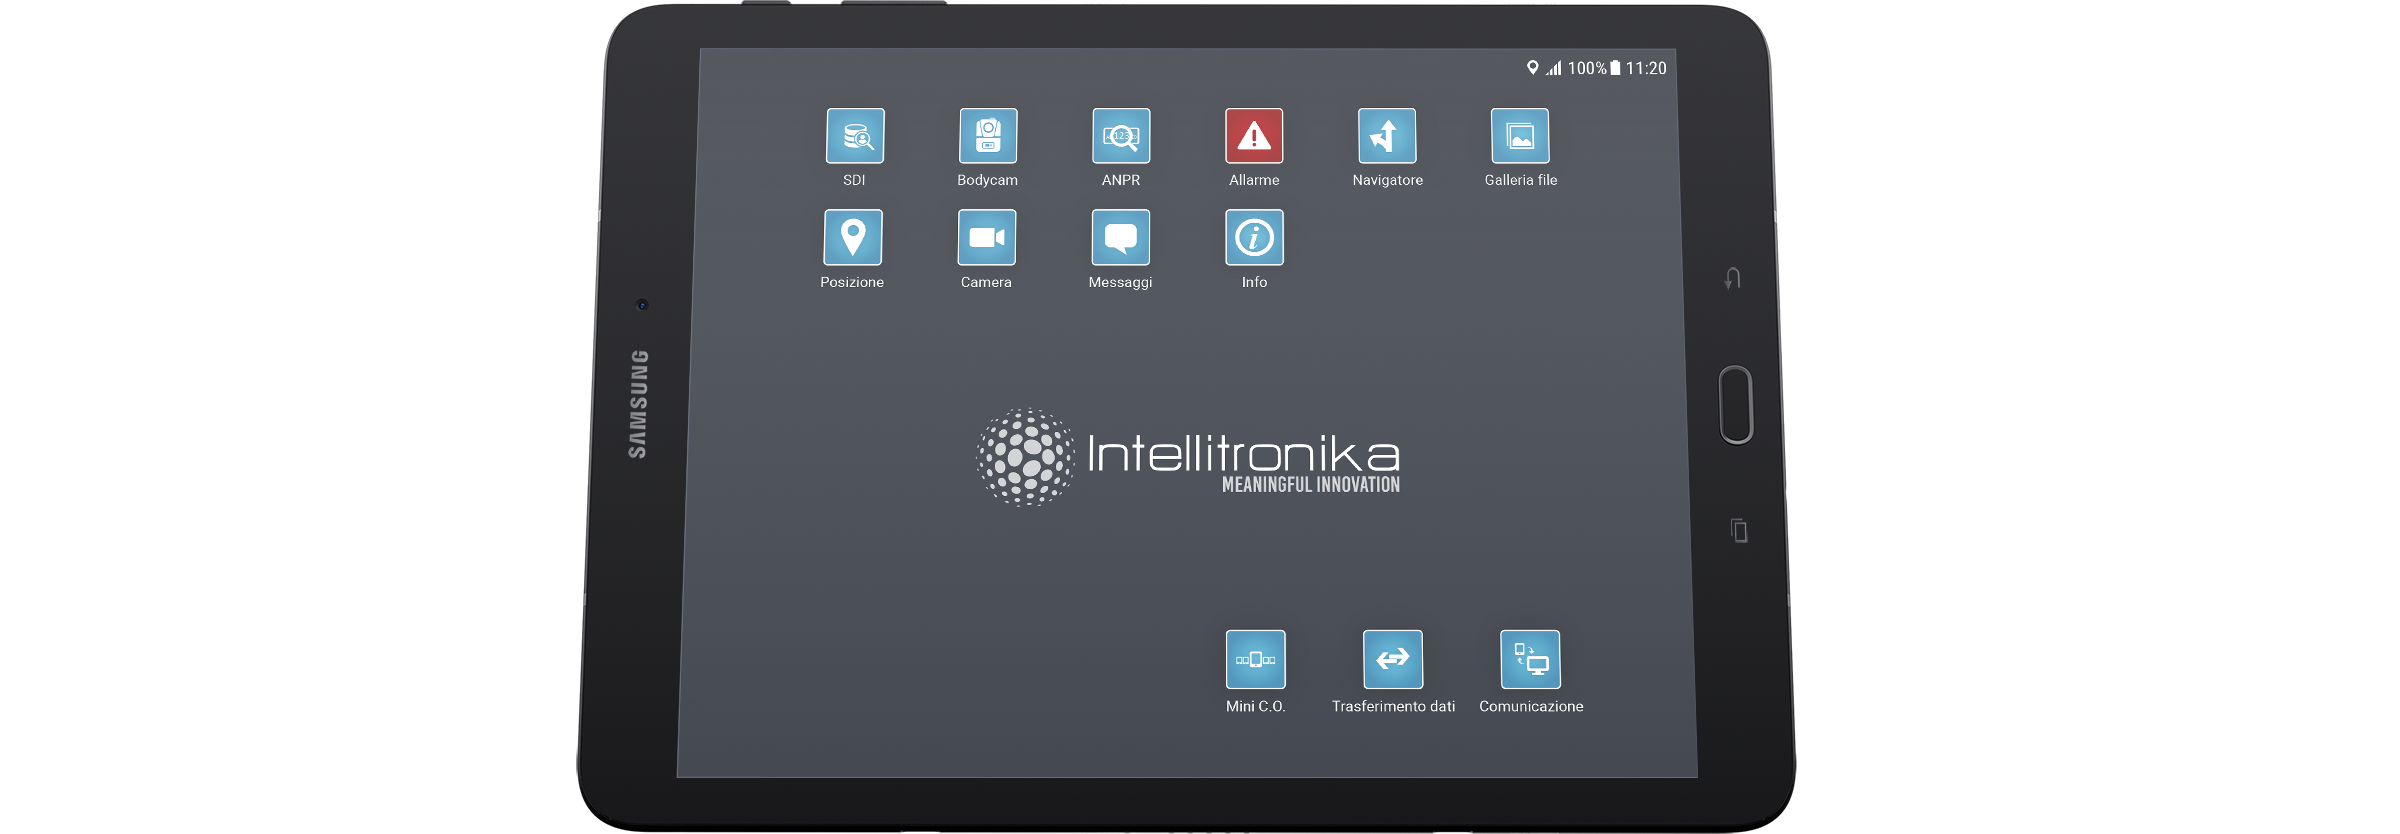Click the 100% battery percentage text
This screenshot has width=2400, height=834.
(1587, 68)
